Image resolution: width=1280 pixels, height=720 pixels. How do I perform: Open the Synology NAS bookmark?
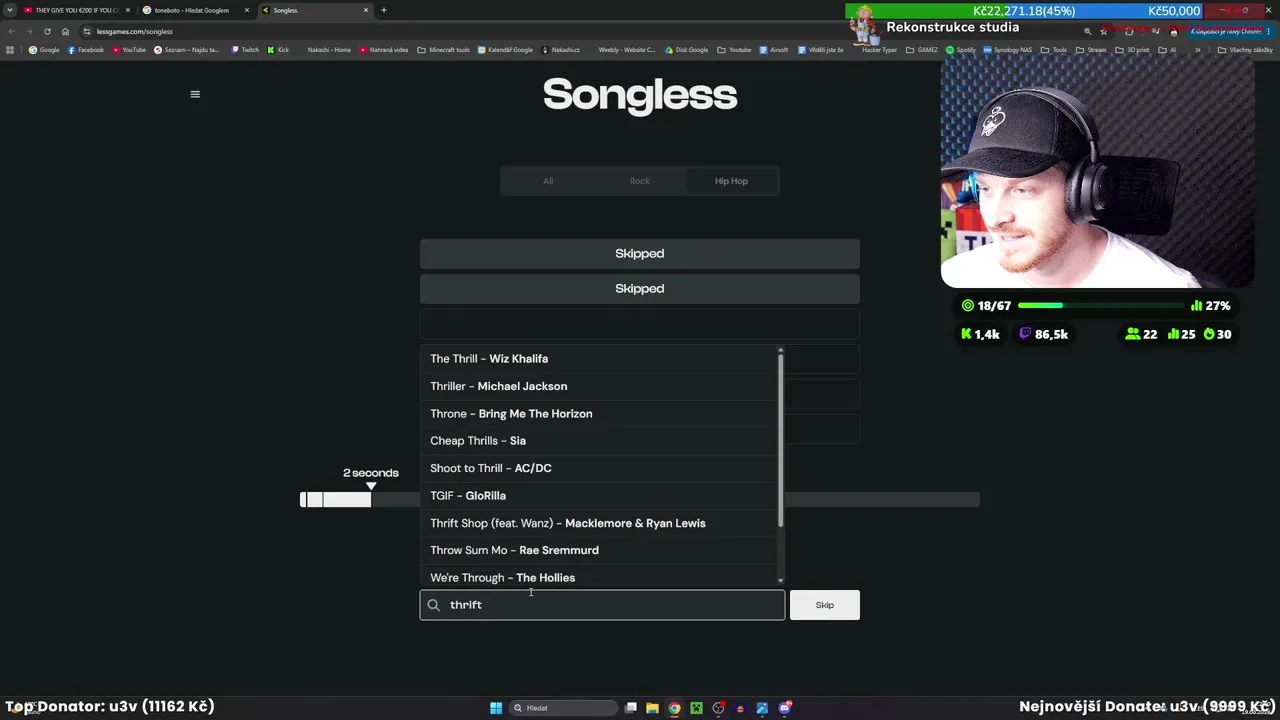tap(1007, 50)
